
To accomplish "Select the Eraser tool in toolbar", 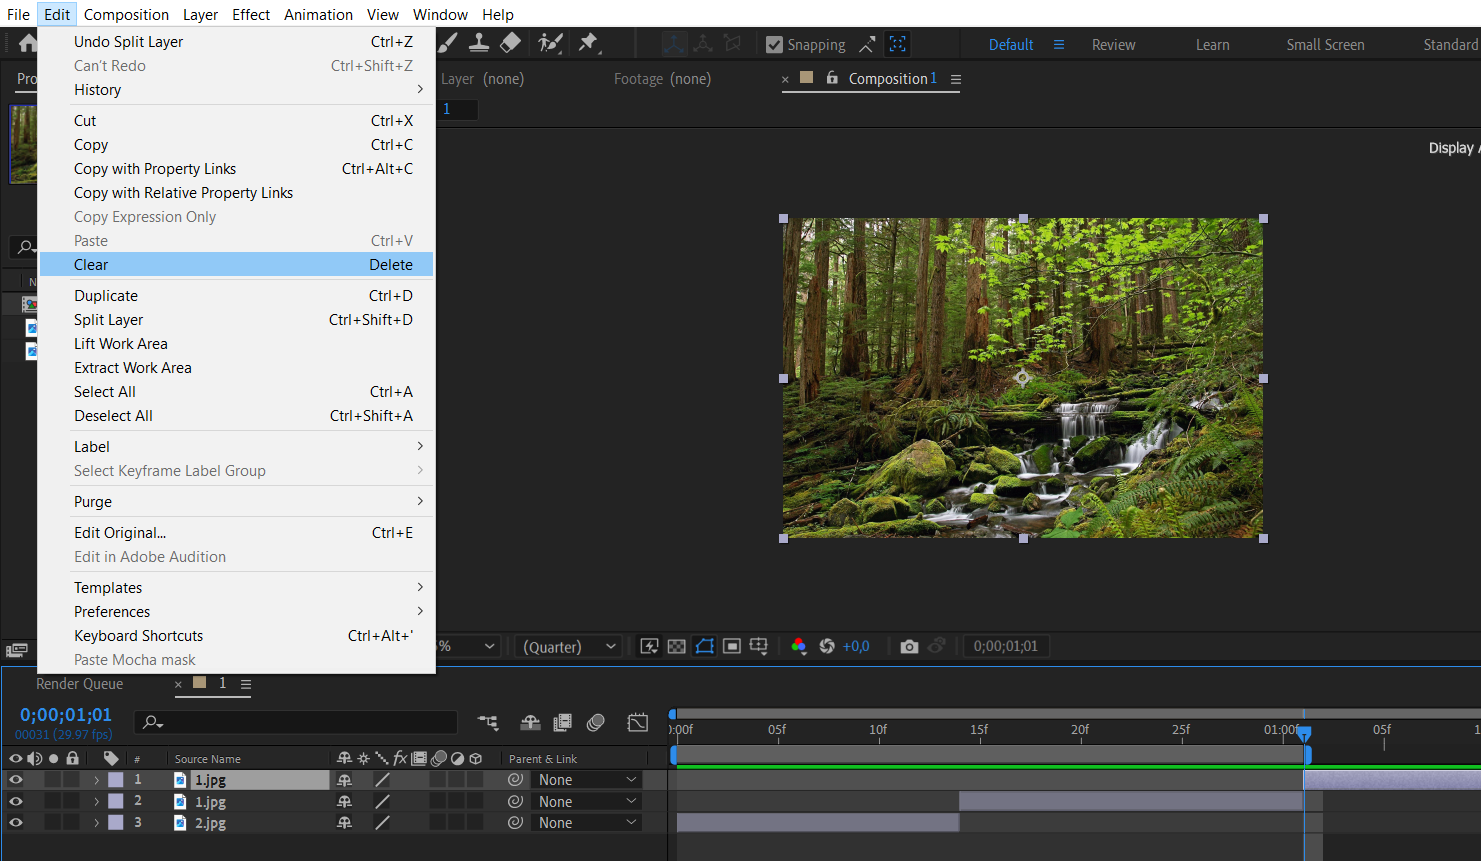I will (510, 43).
